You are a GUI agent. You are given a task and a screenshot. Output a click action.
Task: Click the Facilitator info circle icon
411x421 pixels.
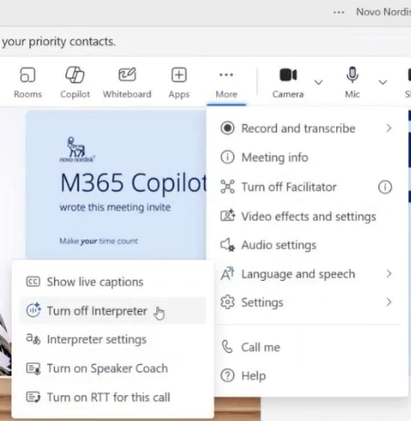385,187
